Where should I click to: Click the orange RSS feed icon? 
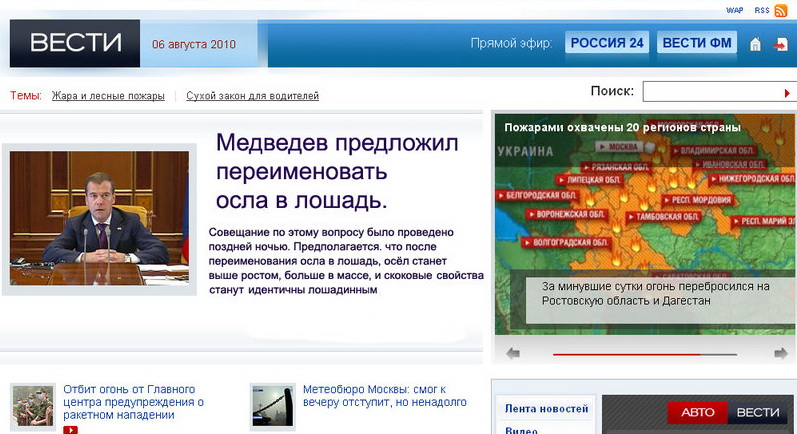click(781, 10)
